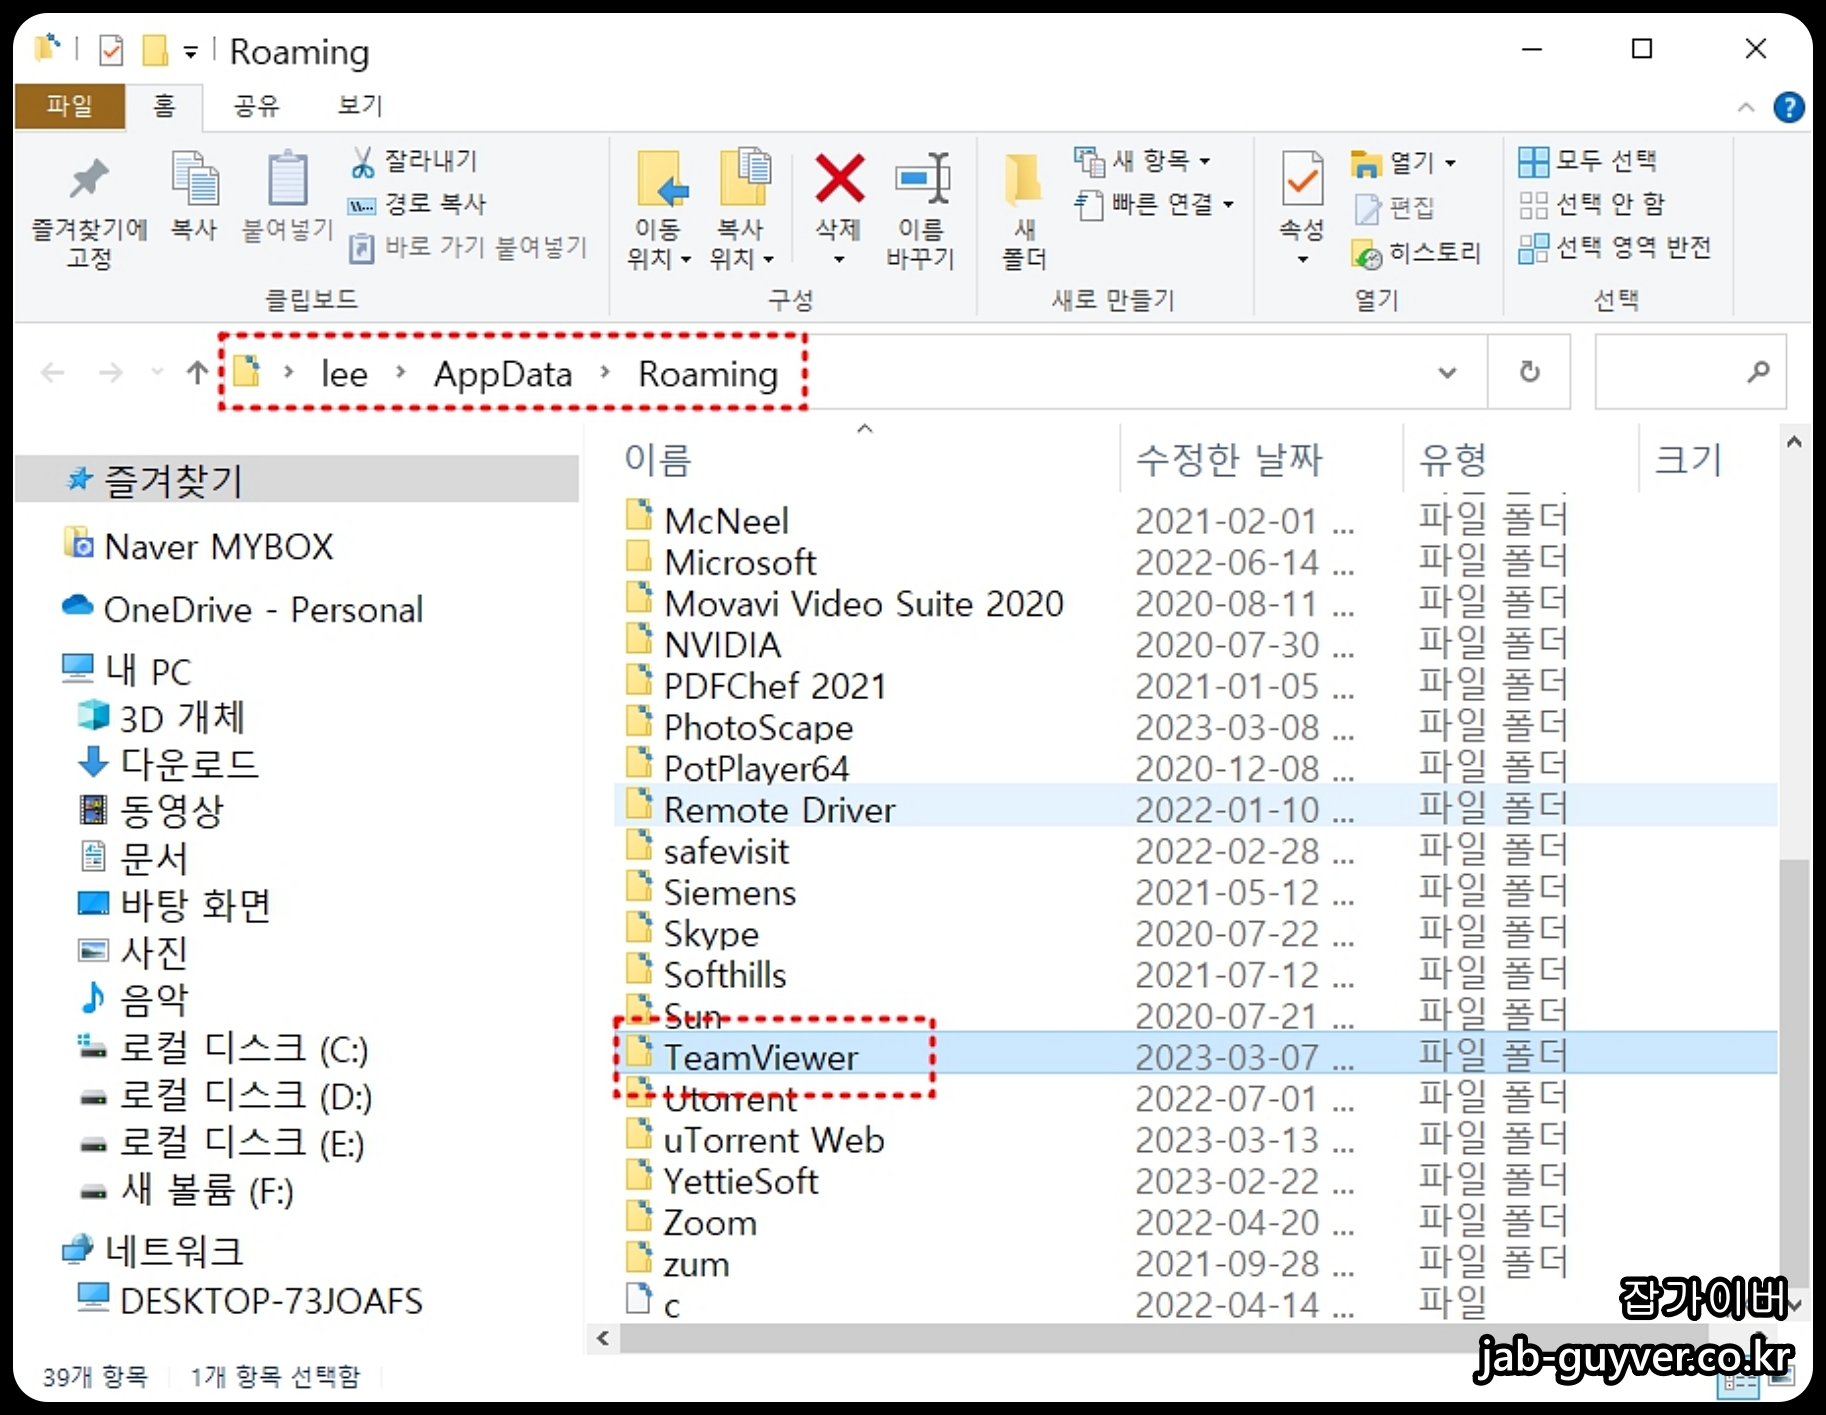Create a New folder (새 폴더)
Viewport: 1826px width, 1415px height.
coord(1024,212)
